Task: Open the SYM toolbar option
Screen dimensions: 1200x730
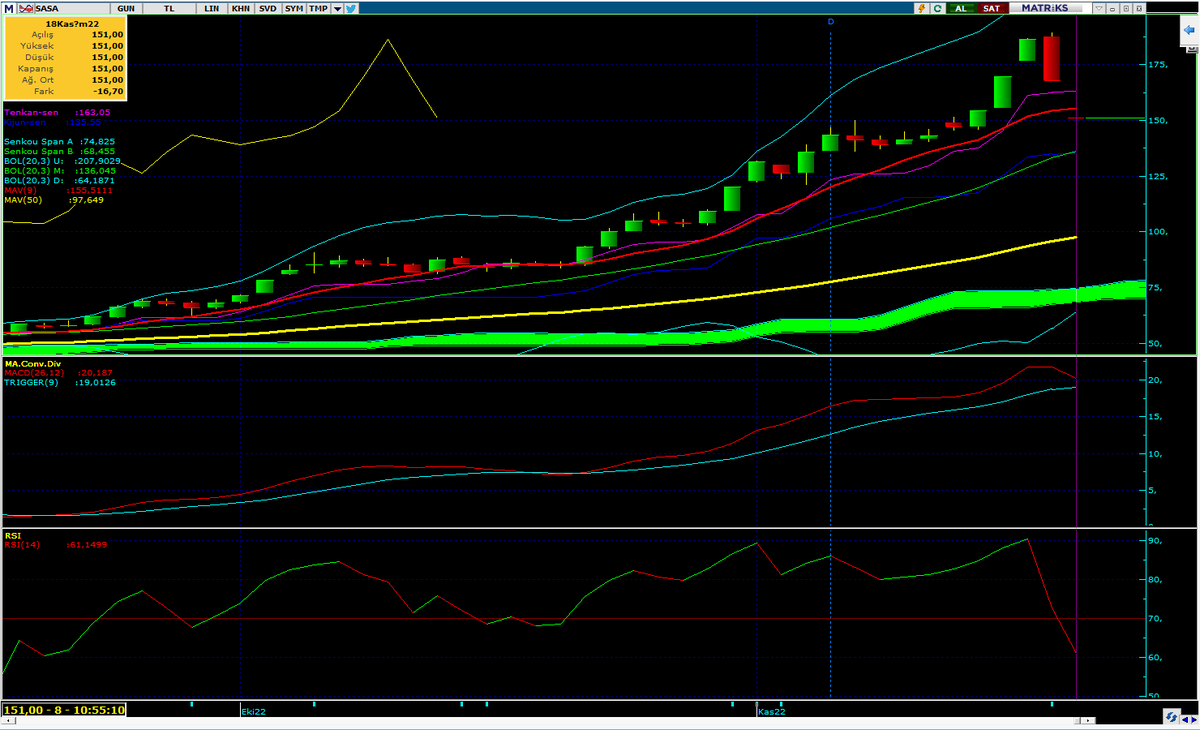Action: point(293,8)
